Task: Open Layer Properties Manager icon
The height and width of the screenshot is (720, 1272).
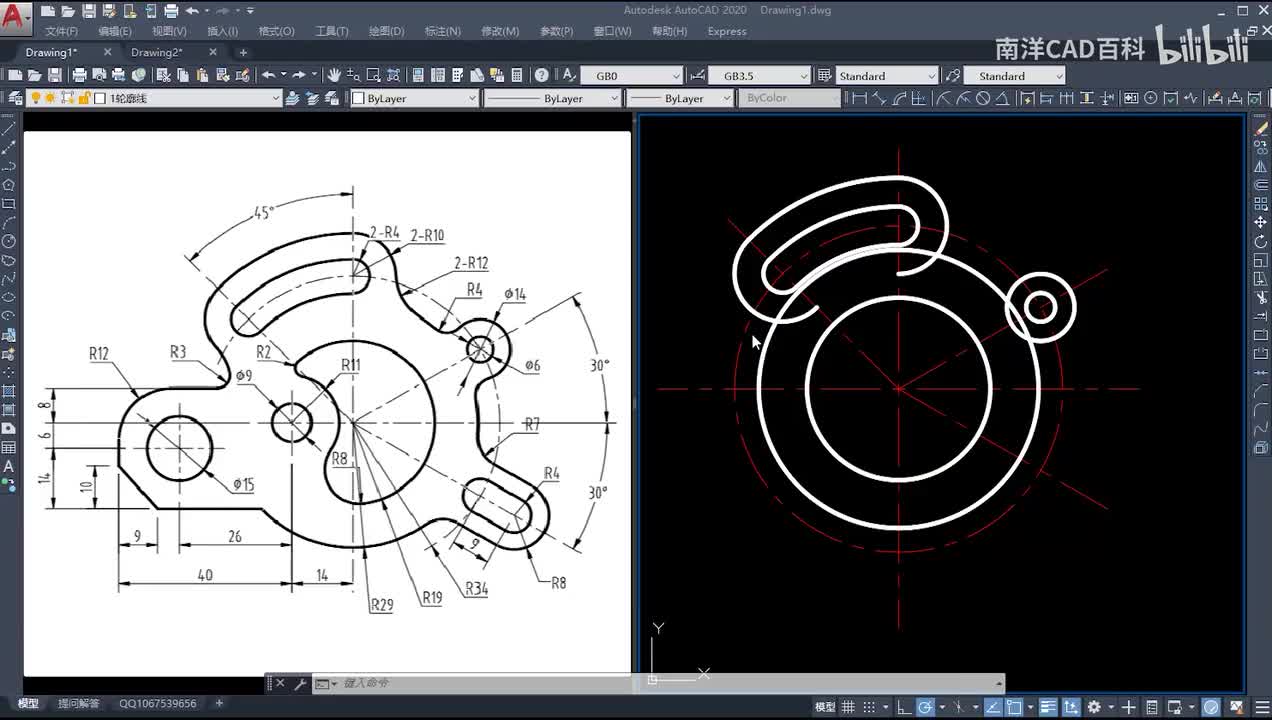Action: point(15,98)
